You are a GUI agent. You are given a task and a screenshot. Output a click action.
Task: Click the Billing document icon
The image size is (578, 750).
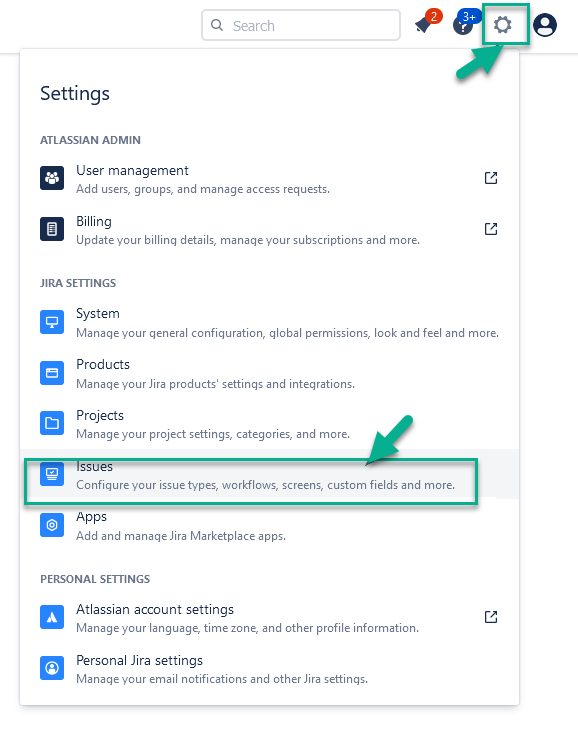[52, 229]
